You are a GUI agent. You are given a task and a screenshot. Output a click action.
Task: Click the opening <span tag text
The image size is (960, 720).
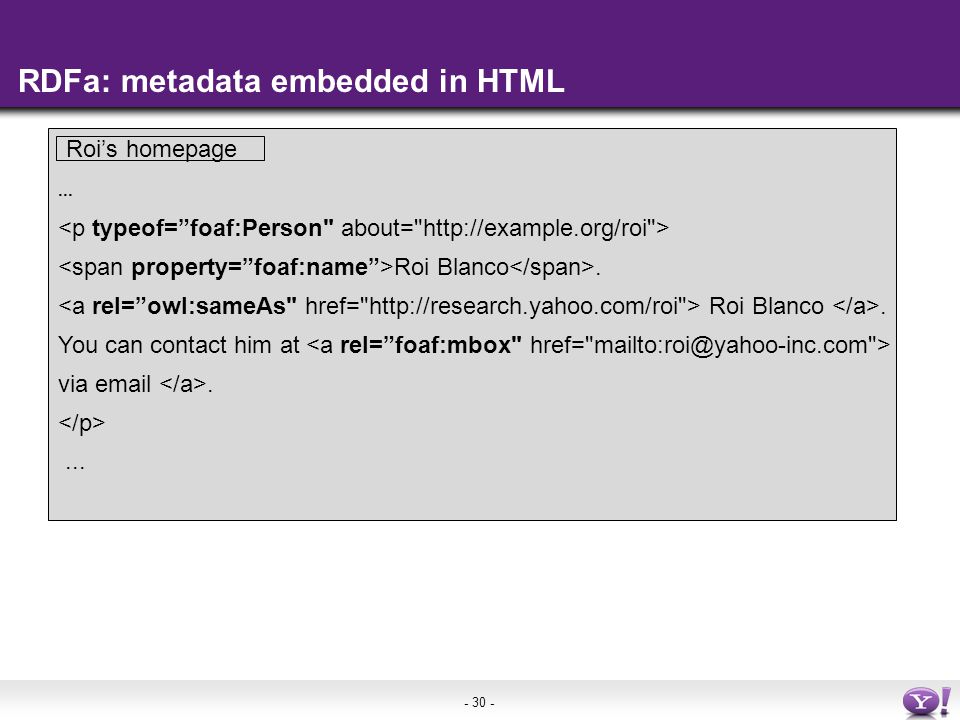91,268
